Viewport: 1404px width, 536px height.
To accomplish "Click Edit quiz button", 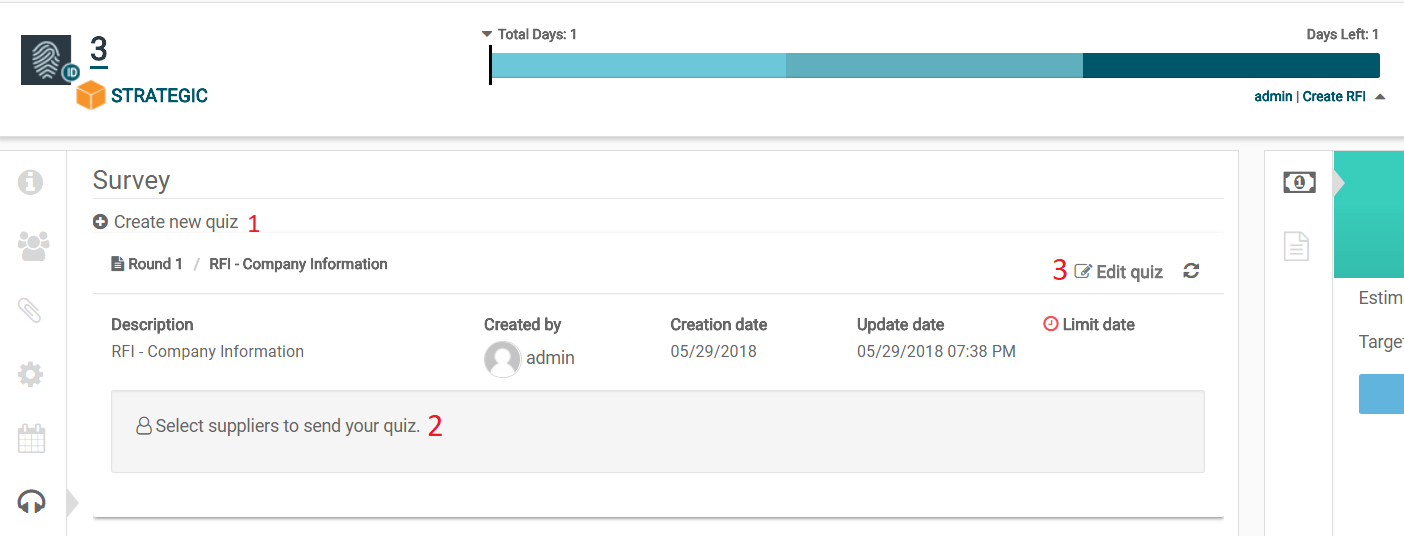I will click(1119, 271).
